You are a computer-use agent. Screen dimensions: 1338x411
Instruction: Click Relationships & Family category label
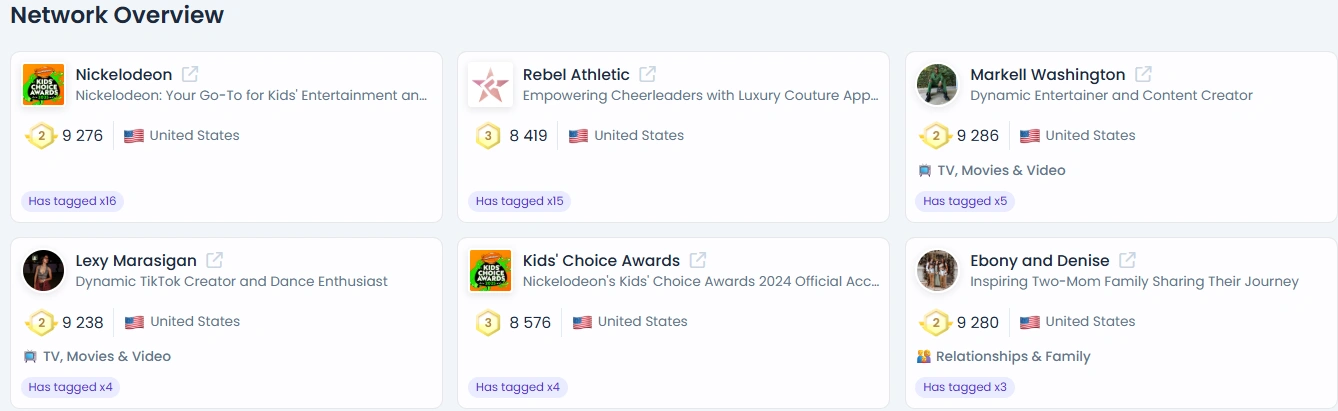coord(1013,356)
